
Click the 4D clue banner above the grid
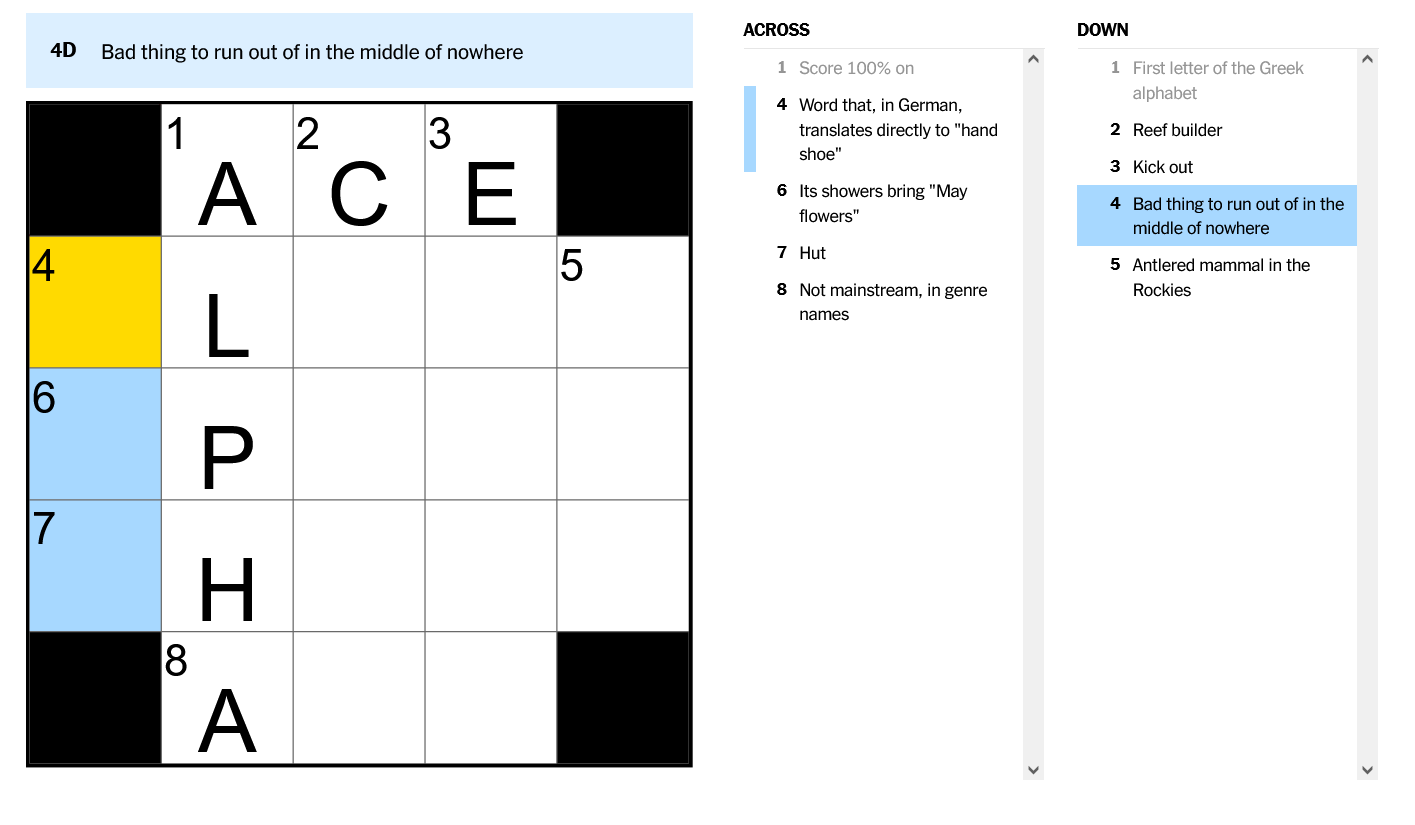(360, 51)
